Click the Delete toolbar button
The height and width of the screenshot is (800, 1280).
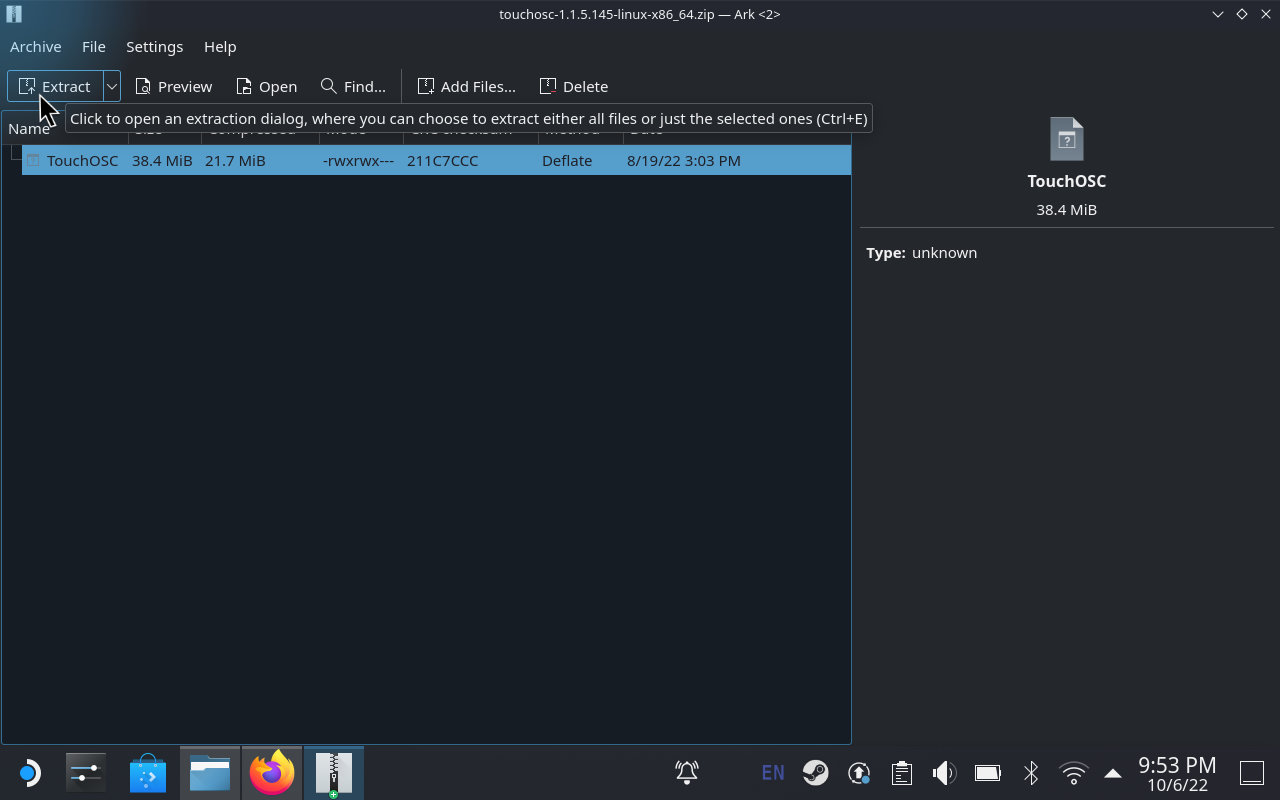(574, 86)
